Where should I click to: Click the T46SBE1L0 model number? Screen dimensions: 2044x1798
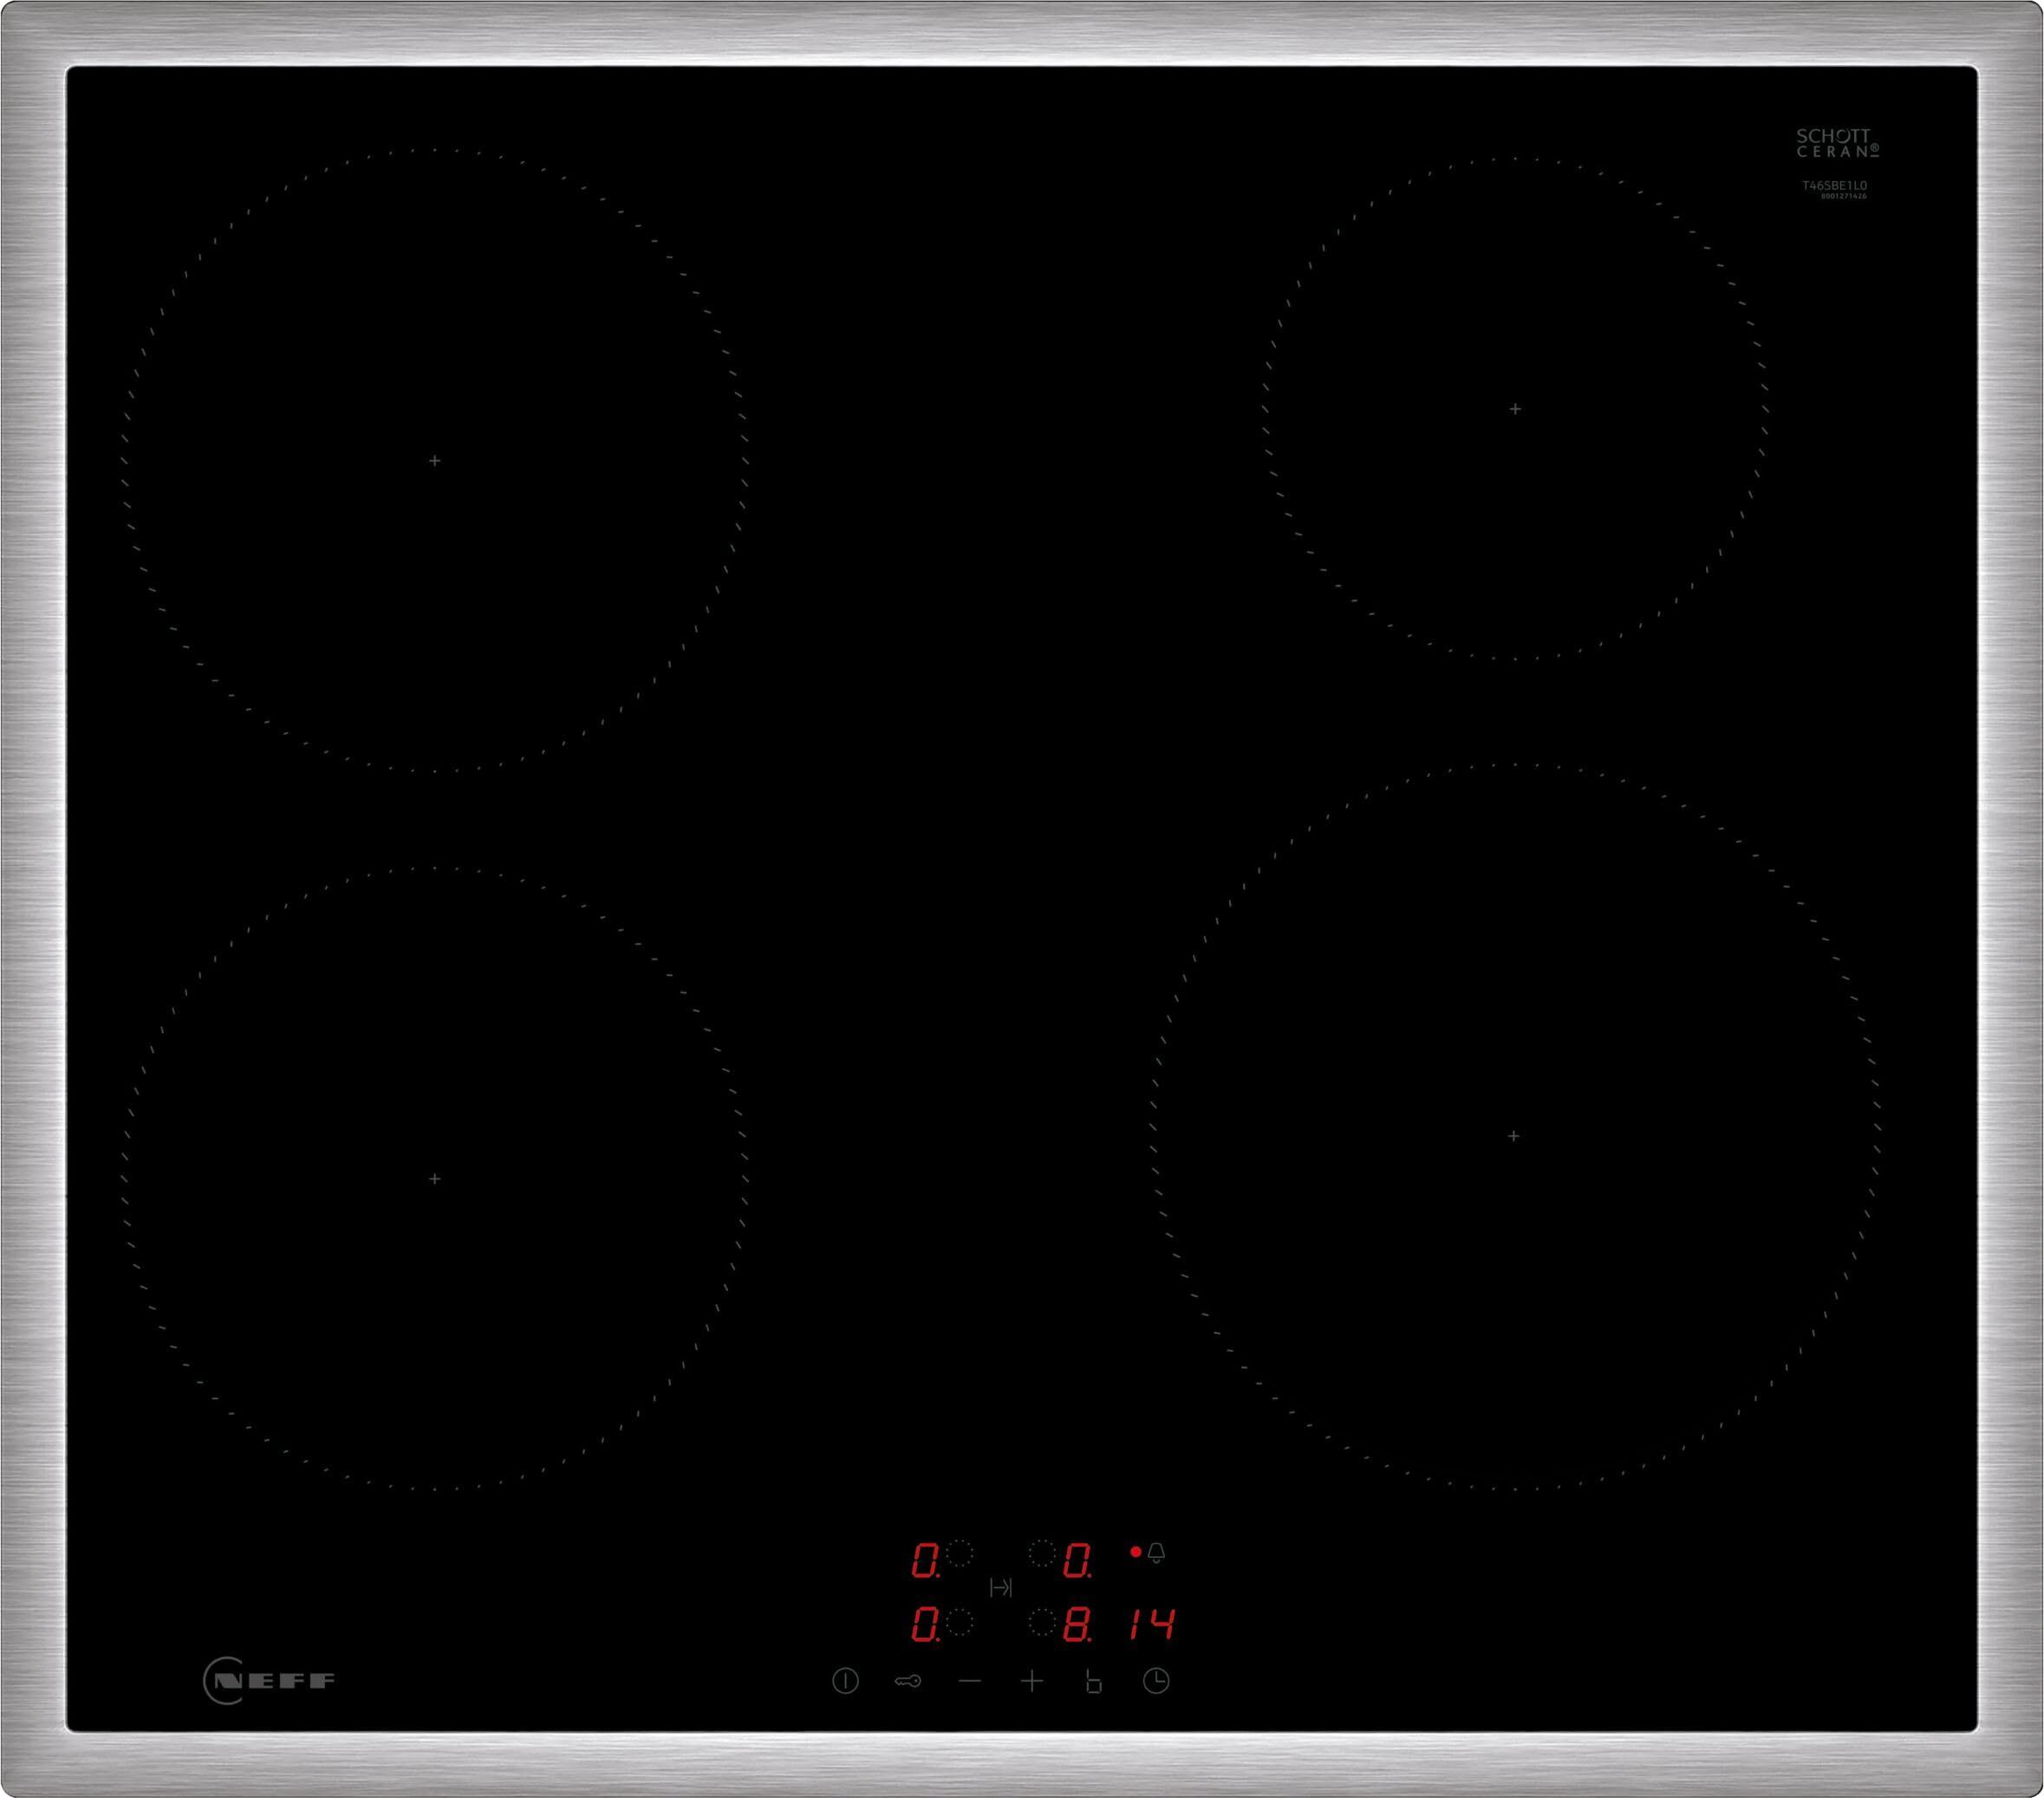(1835, 185)
